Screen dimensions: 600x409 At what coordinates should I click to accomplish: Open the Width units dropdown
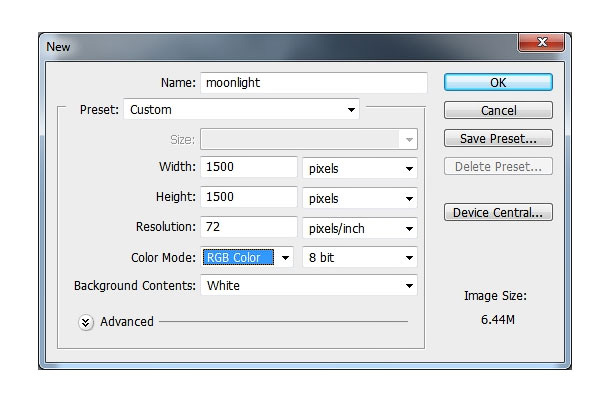pos(360,168)
